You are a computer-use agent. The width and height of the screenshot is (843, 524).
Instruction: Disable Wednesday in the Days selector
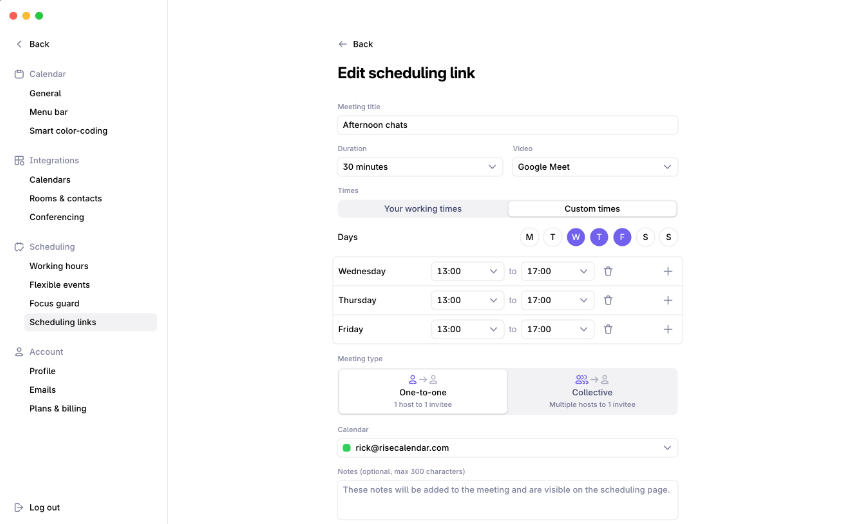pos(576,237)
